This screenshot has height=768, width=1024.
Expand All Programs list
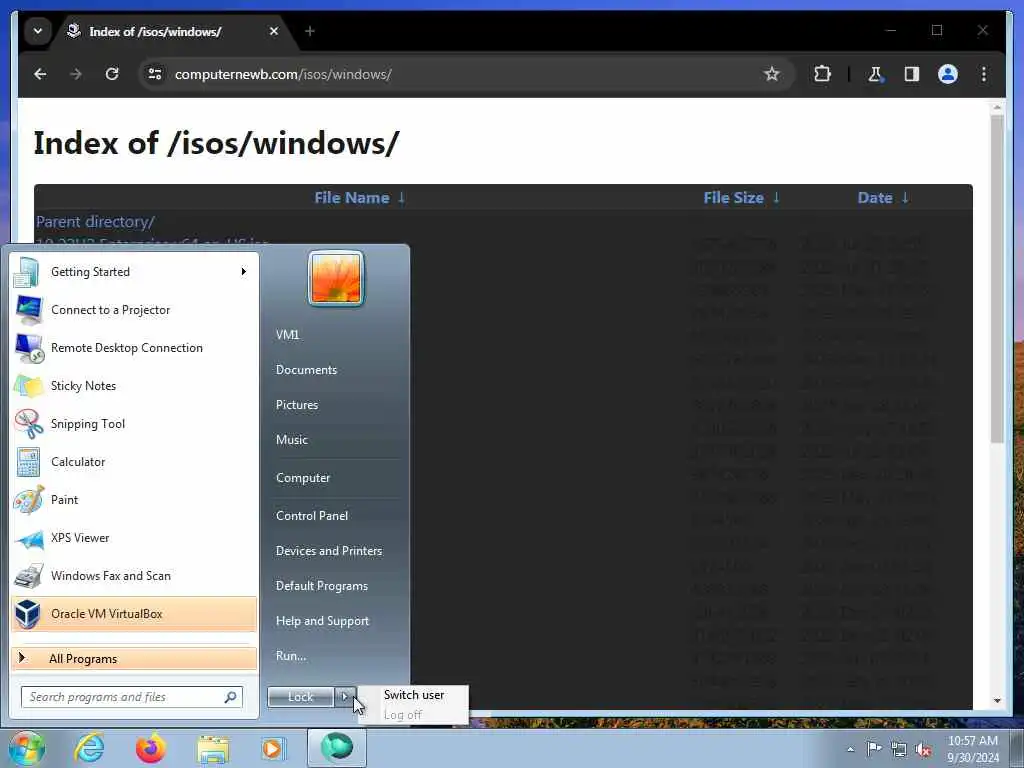tap(135, 658)
